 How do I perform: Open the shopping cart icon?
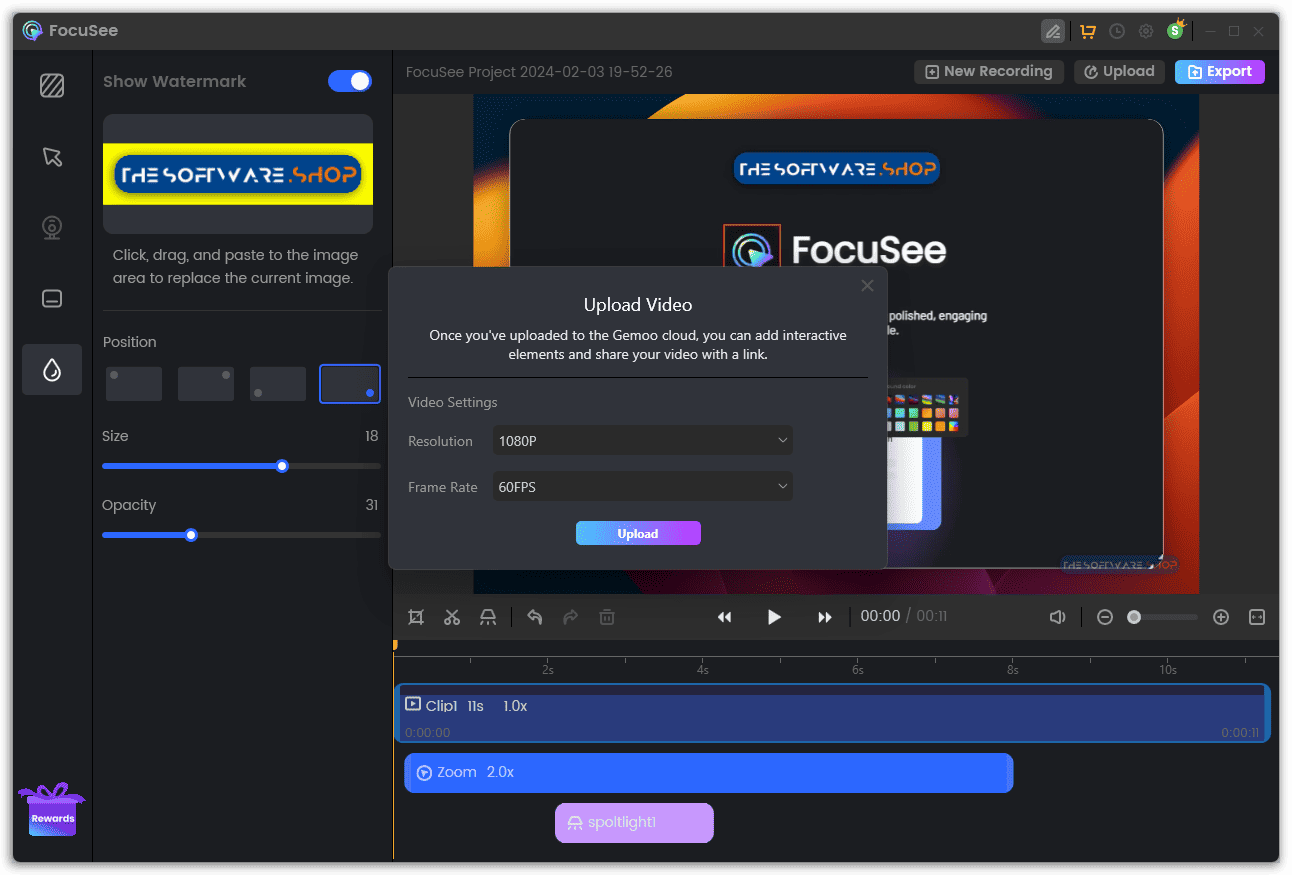pos(1088,31)
